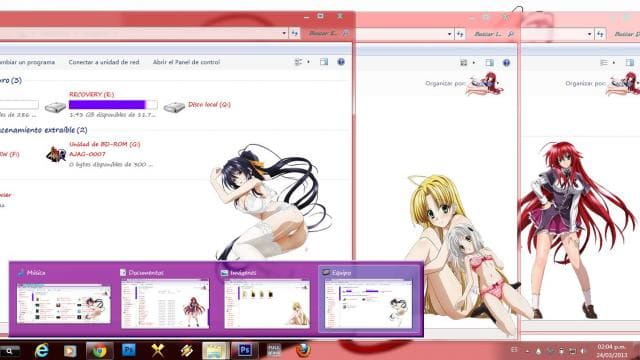Click the 0 bytes disponibles de 300 text

click(x=111, y=164)
